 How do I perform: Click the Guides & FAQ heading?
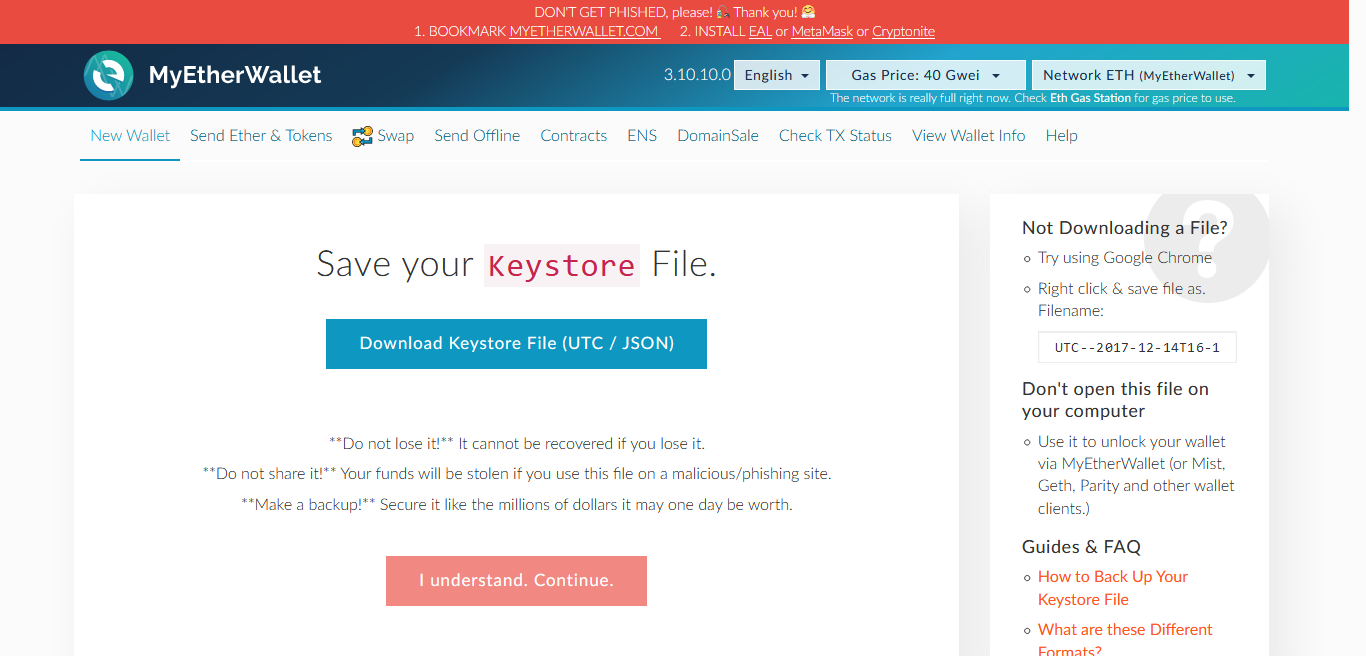tap(1081, 547)
